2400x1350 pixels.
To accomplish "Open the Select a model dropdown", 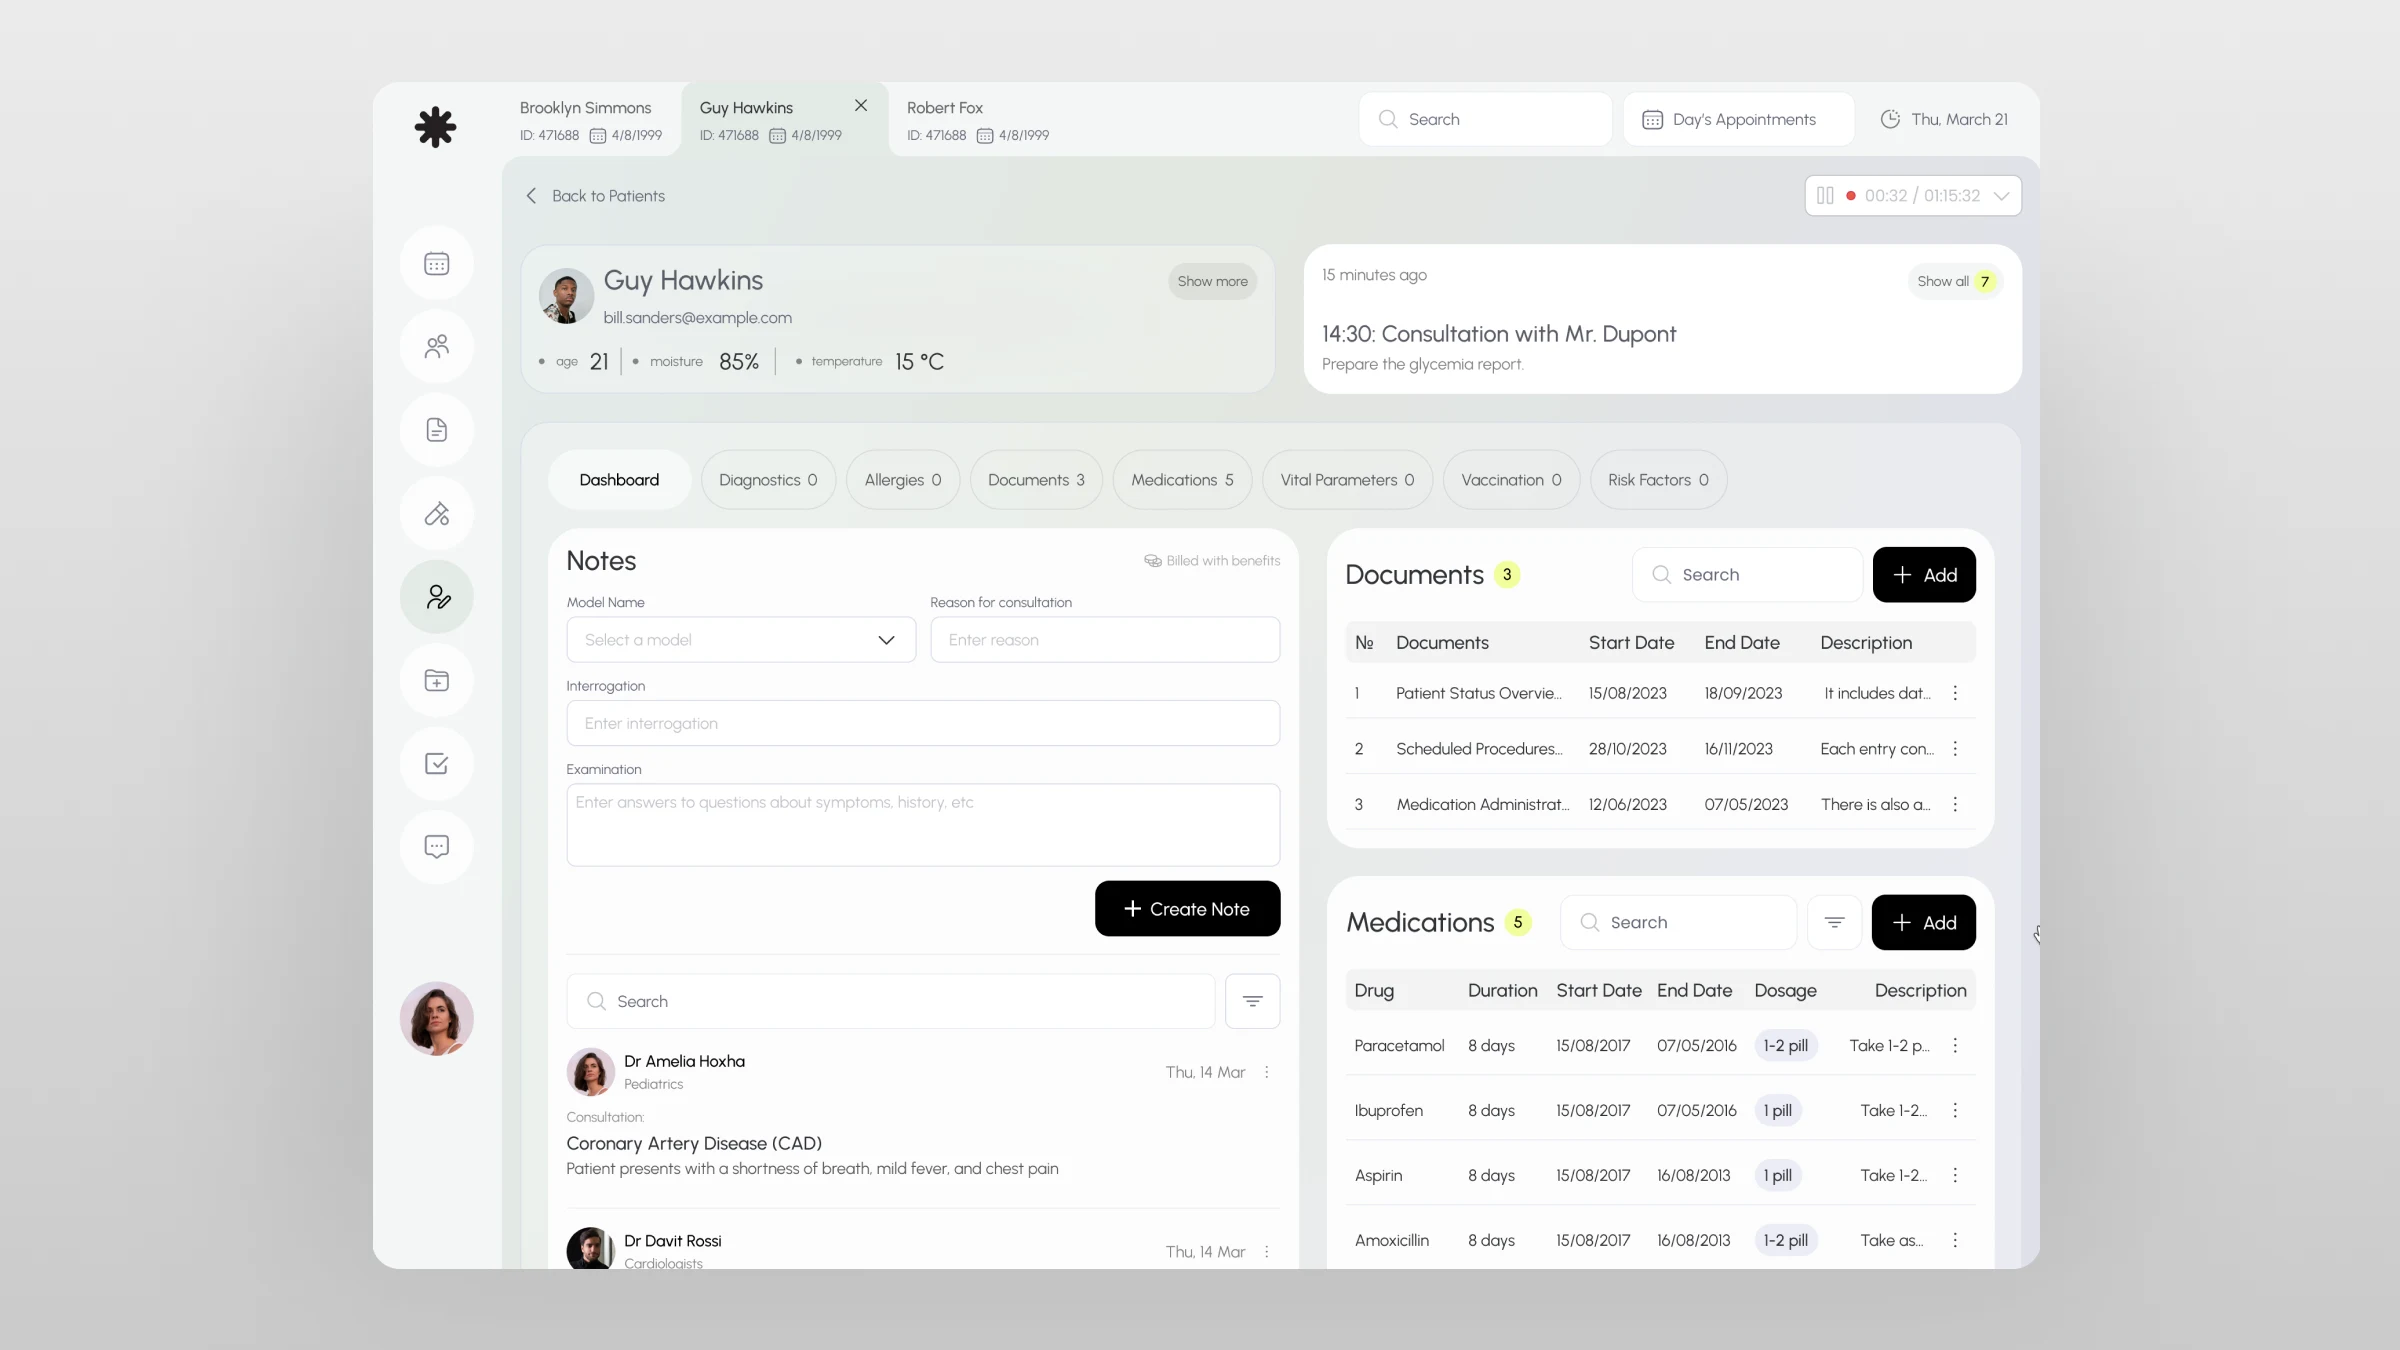I will pos(740,640).
